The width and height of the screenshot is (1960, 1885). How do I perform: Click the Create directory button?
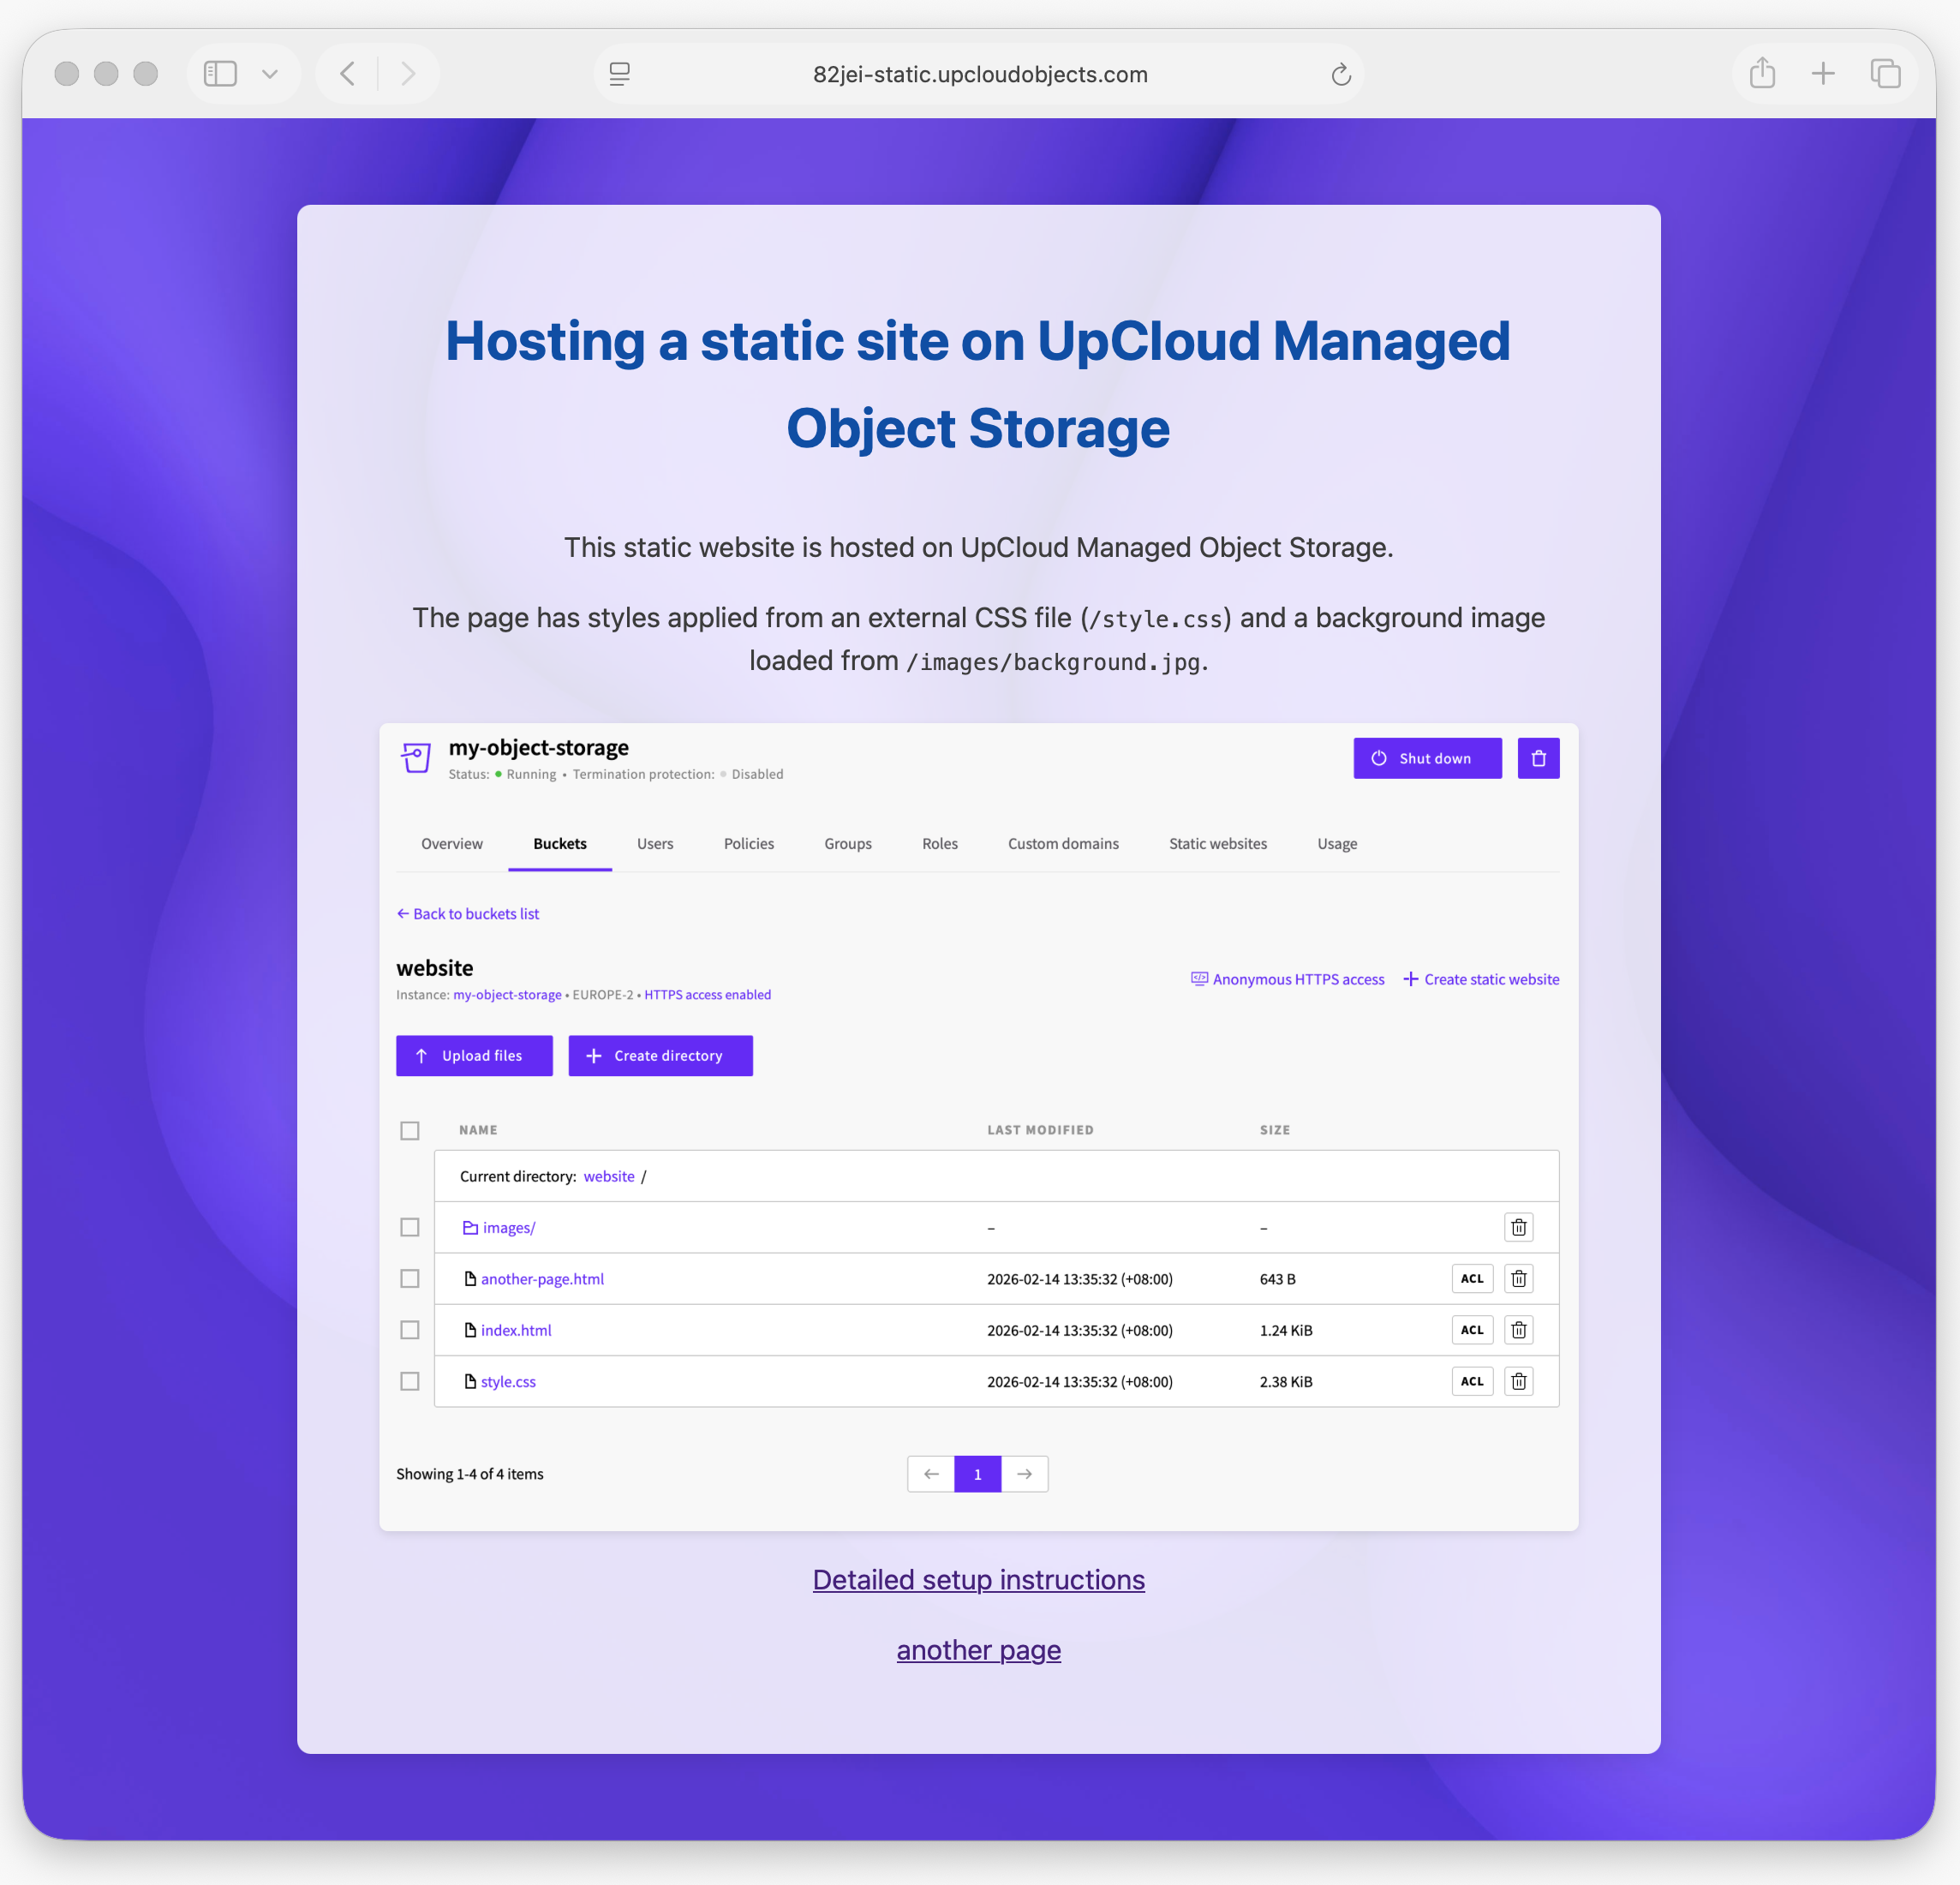[x=660, y=1055]
